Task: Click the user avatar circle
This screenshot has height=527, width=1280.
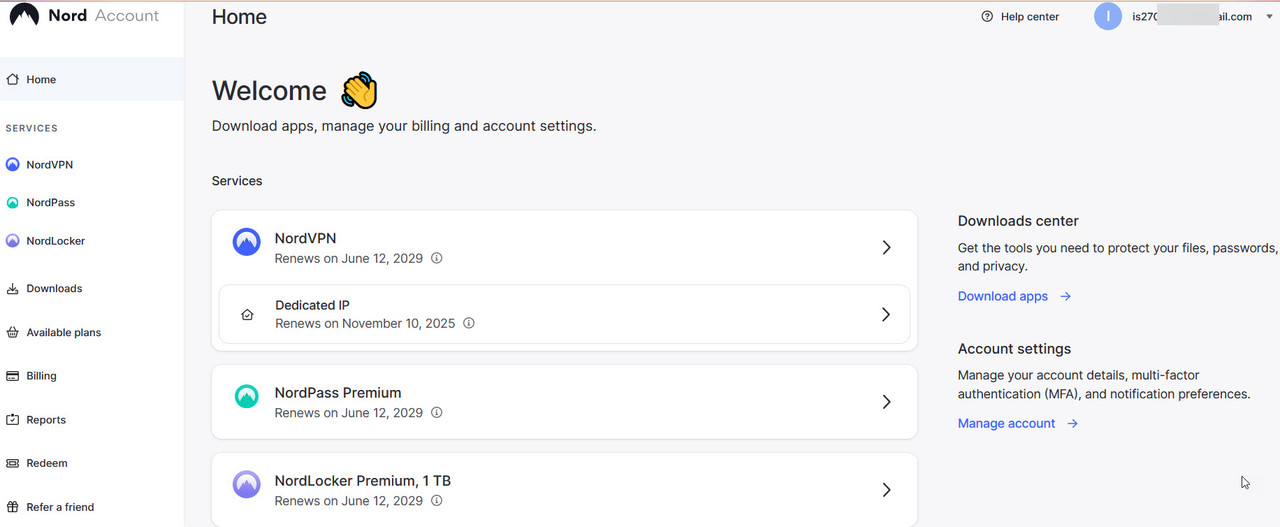Action: coord(1108,16)
